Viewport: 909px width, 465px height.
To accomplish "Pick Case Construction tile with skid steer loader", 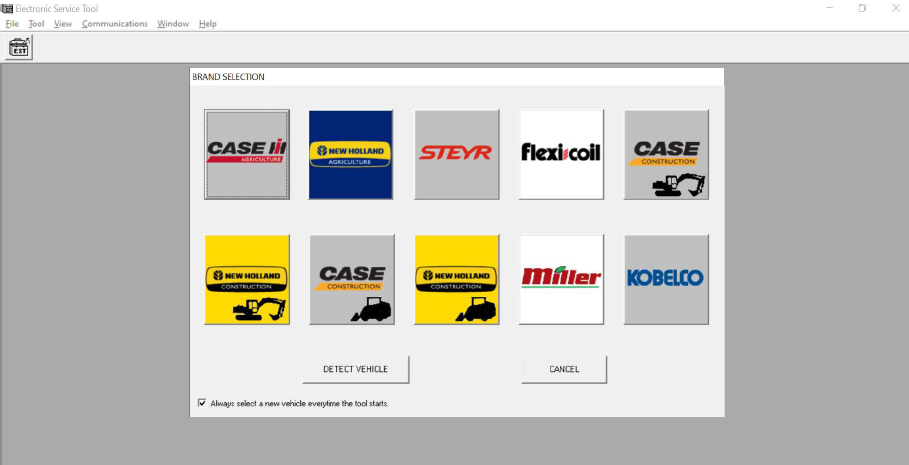I will pyautogui.click(x=352, y=279).
